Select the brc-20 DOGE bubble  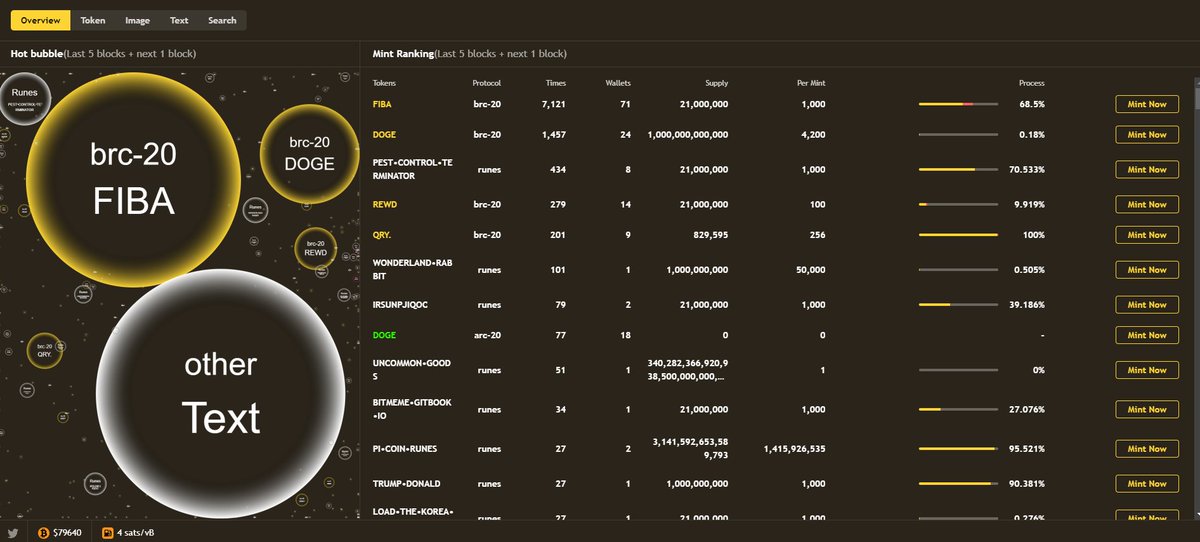tap(310, 153)
